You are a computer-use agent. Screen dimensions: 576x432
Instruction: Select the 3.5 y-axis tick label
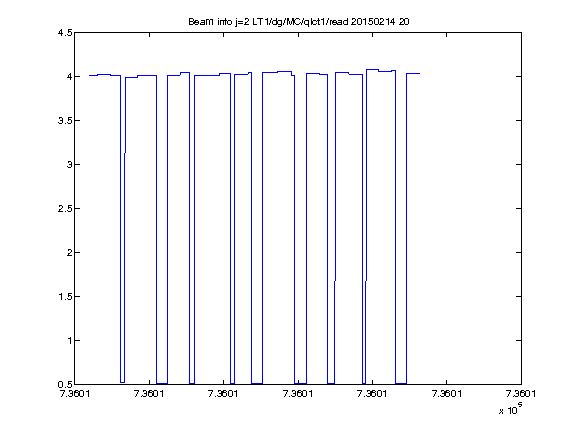point(65,120)
